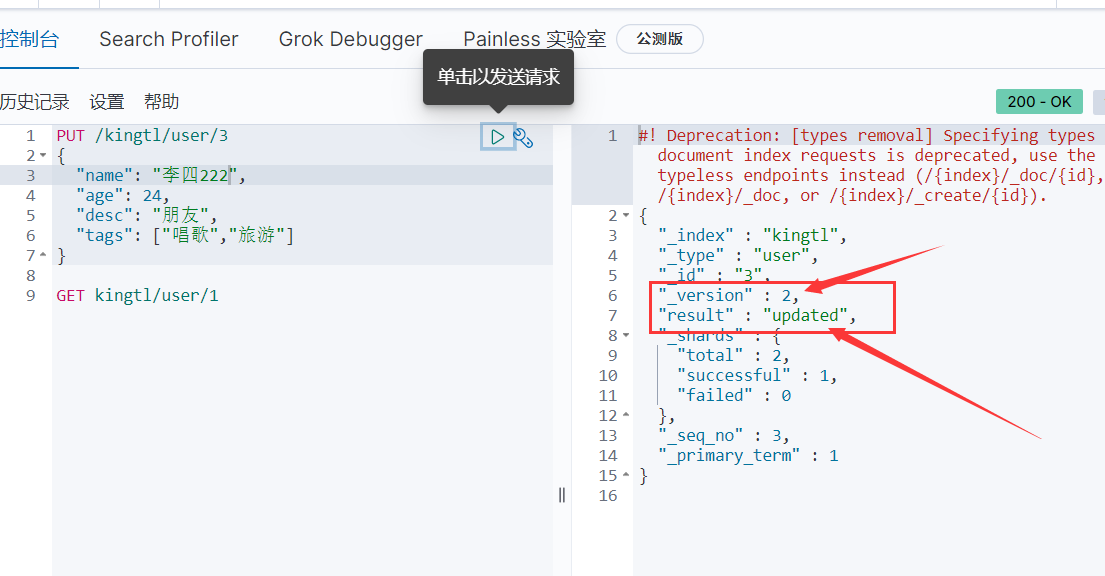Collapse the "_shards" object in the response
This screenshot has height=576, width=1105.
626,336
